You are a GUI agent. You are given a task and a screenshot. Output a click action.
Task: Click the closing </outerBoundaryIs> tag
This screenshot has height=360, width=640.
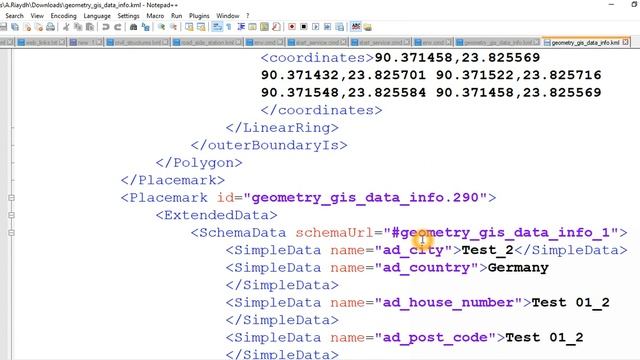(x=269, y=145)
